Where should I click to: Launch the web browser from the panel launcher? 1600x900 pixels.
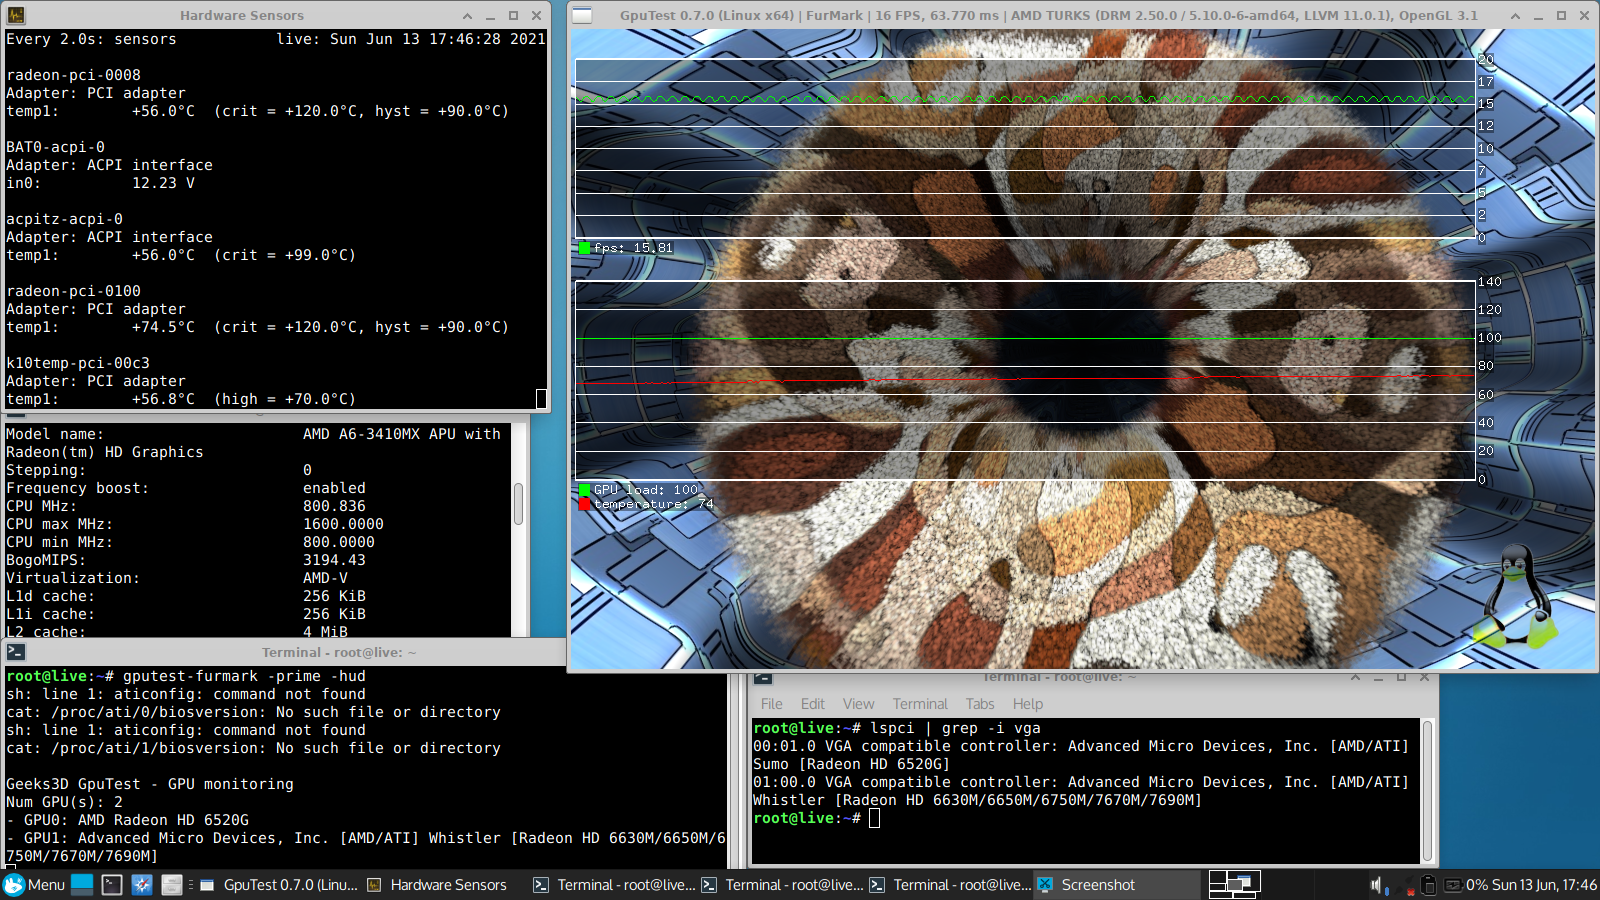[x=142, y=885]
